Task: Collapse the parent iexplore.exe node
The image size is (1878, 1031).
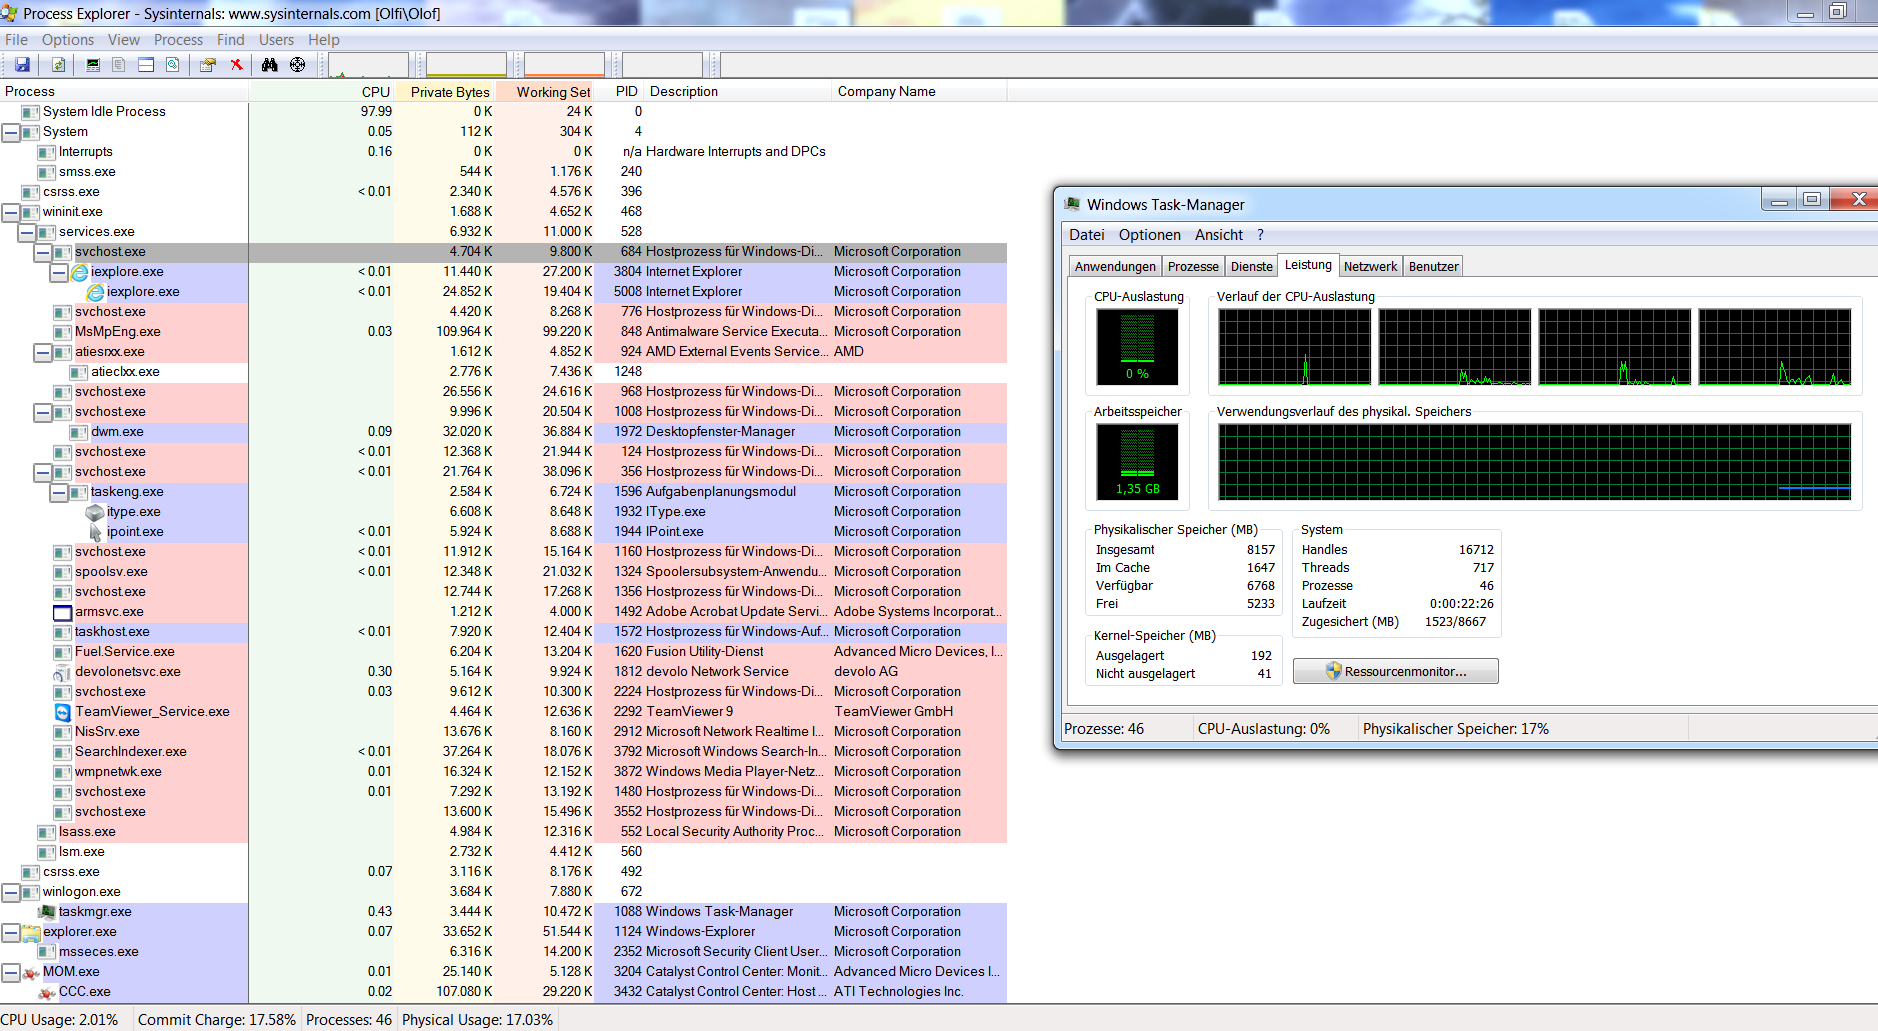Action: coord(59,272)
